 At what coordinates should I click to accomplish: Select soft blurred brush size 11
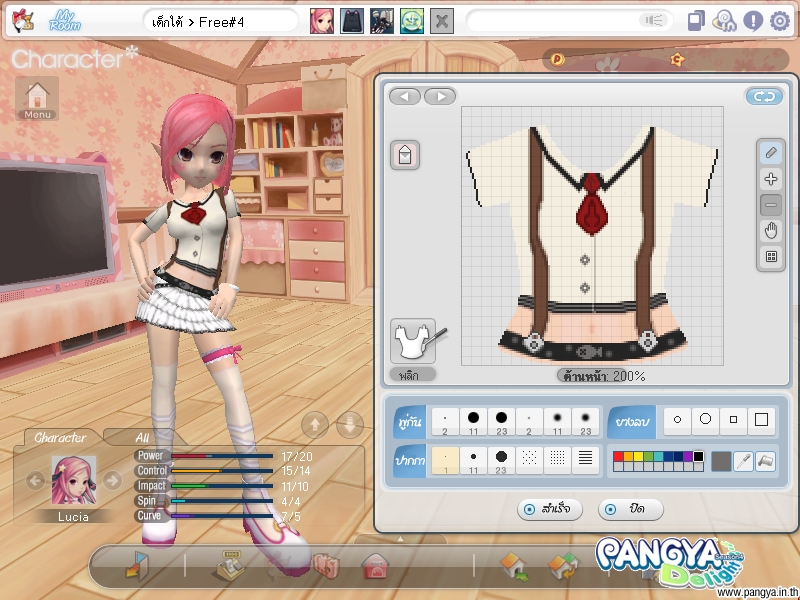click(x=557, y=422)
